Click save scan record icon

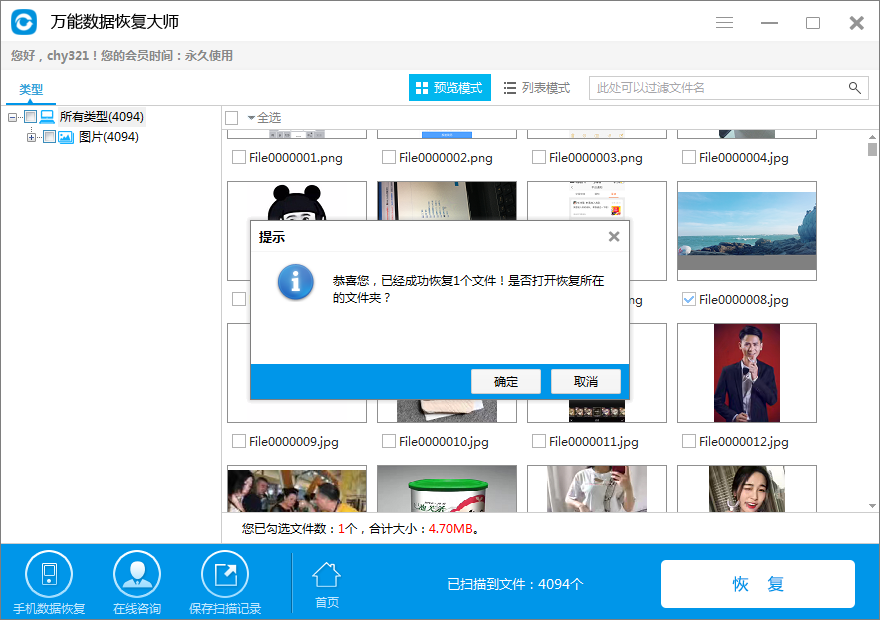tap(225, 574)
